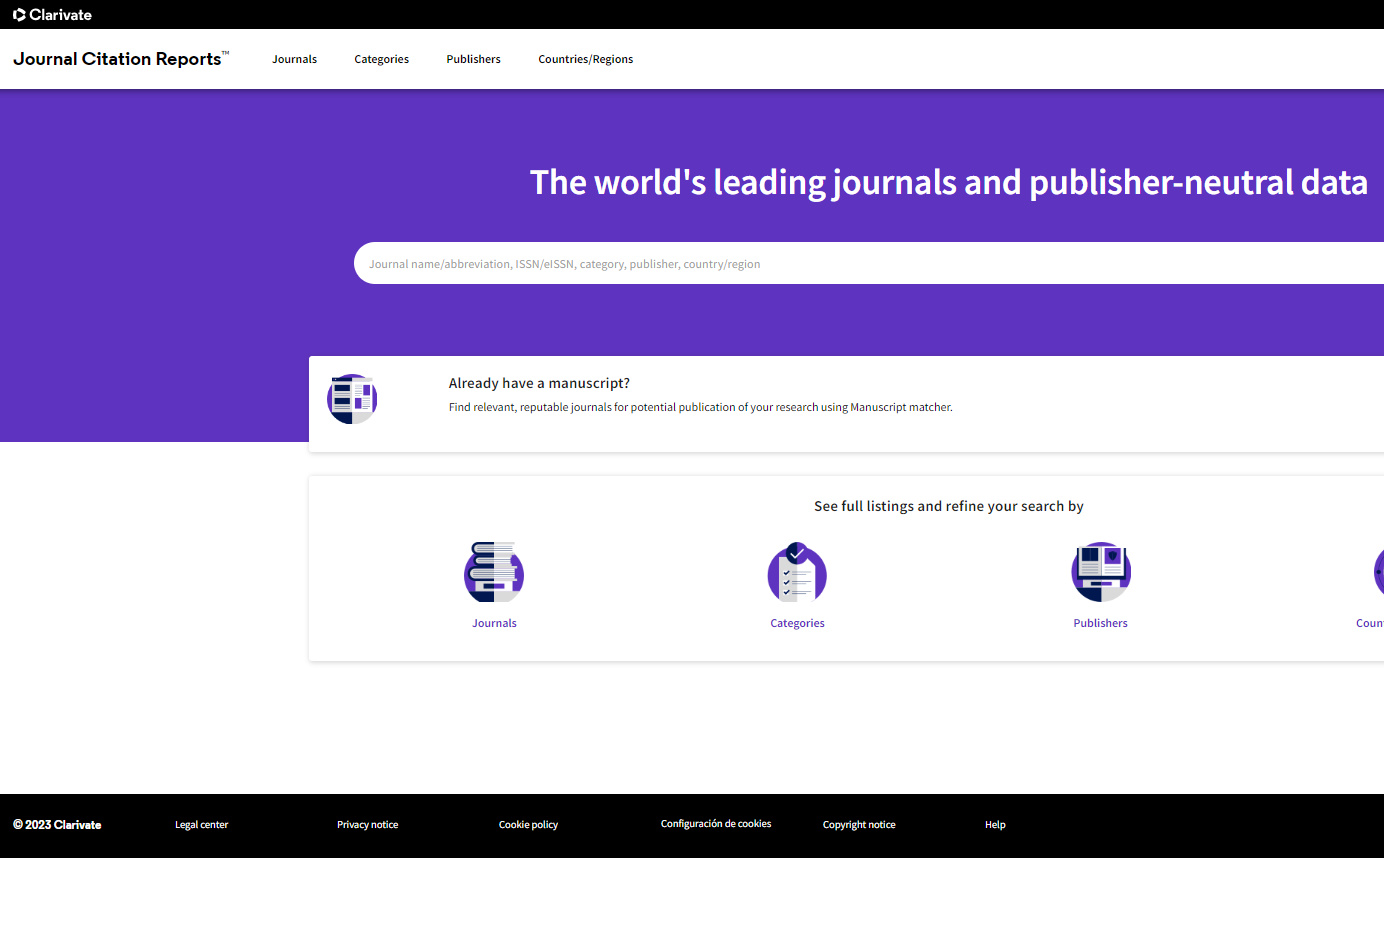Open Cookie policy in the footer

click(528, 825)
